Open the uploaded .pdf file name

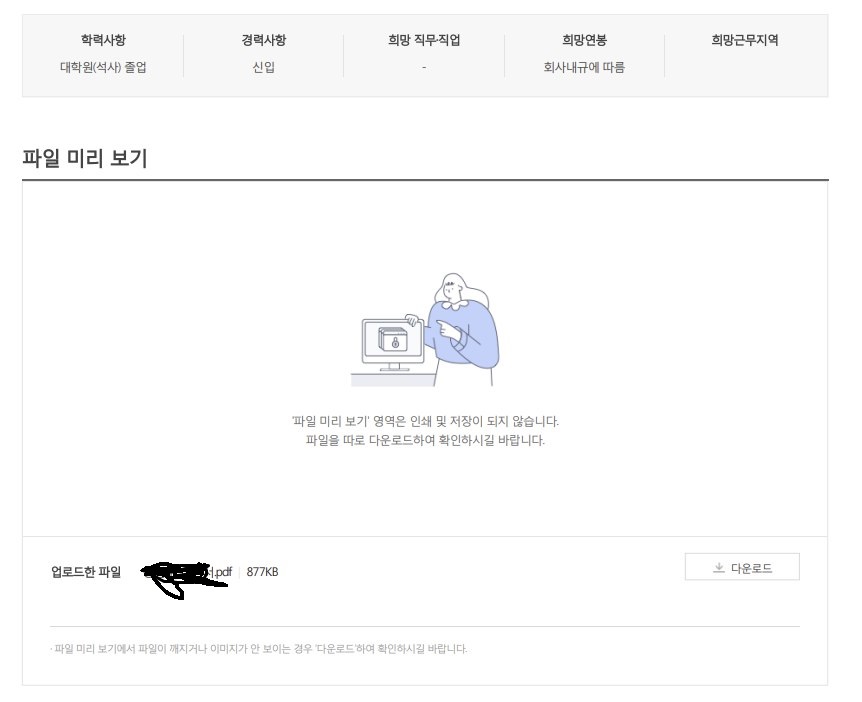click(x=187, y=572)
